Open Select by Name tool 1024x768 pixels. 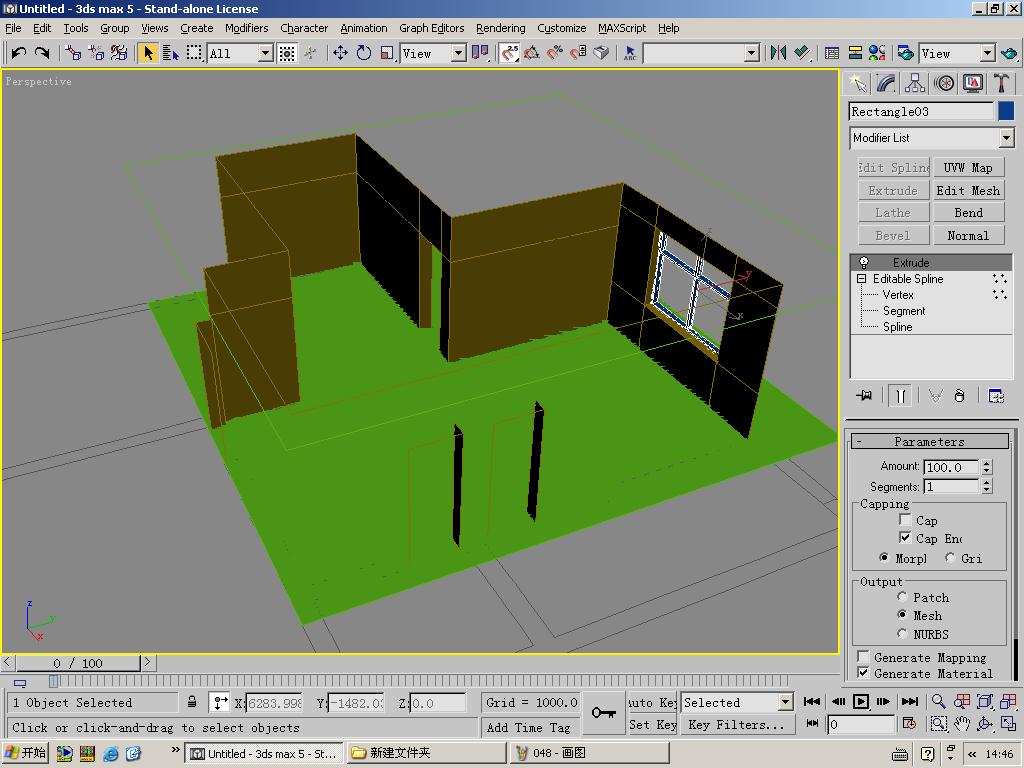click(x=170, y=53)
